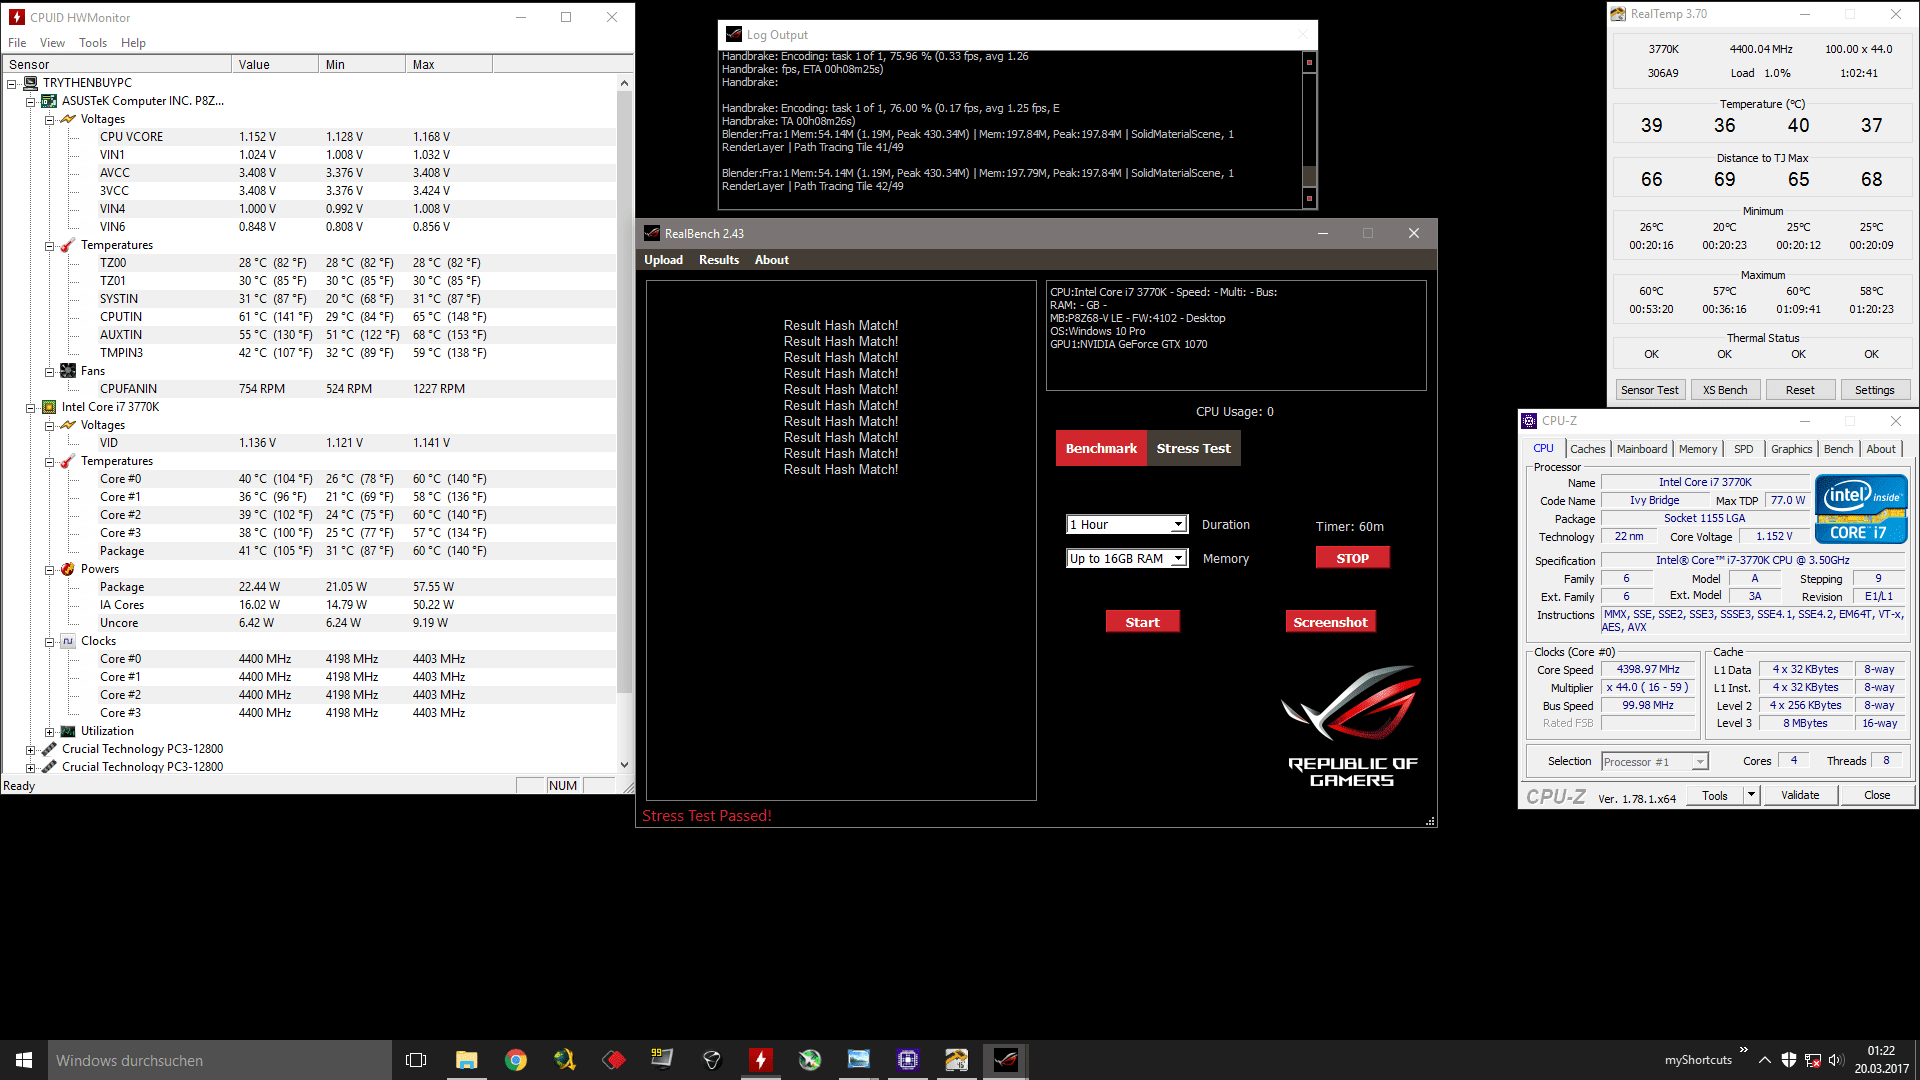
Task: Click the Validate button in CPU-Z
Action: click(x=1800, y=795)
